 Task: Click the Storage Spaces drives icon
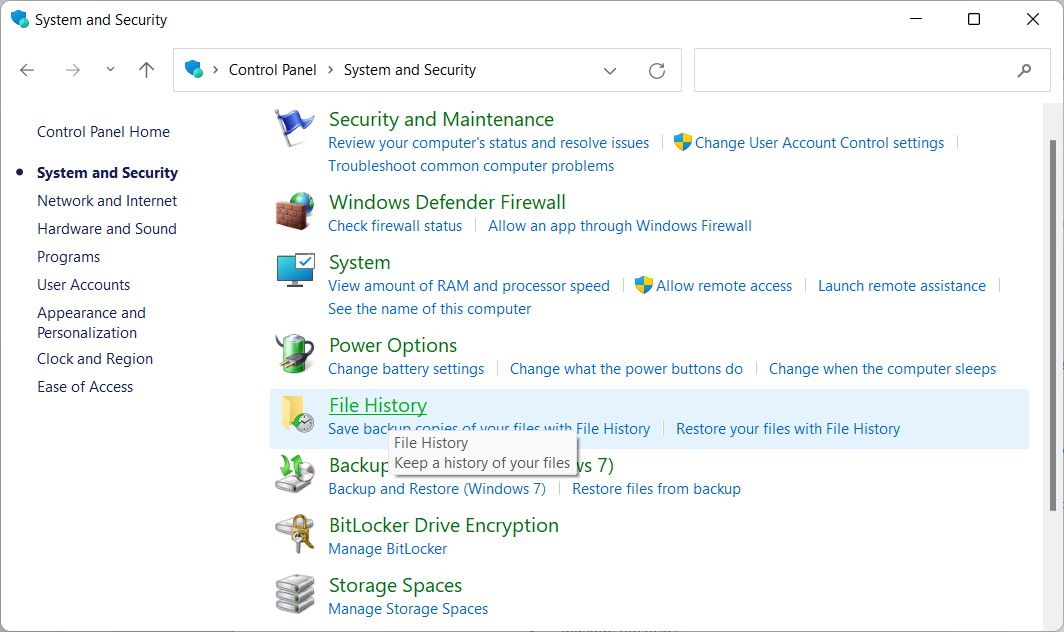click(x=294, y=594)
